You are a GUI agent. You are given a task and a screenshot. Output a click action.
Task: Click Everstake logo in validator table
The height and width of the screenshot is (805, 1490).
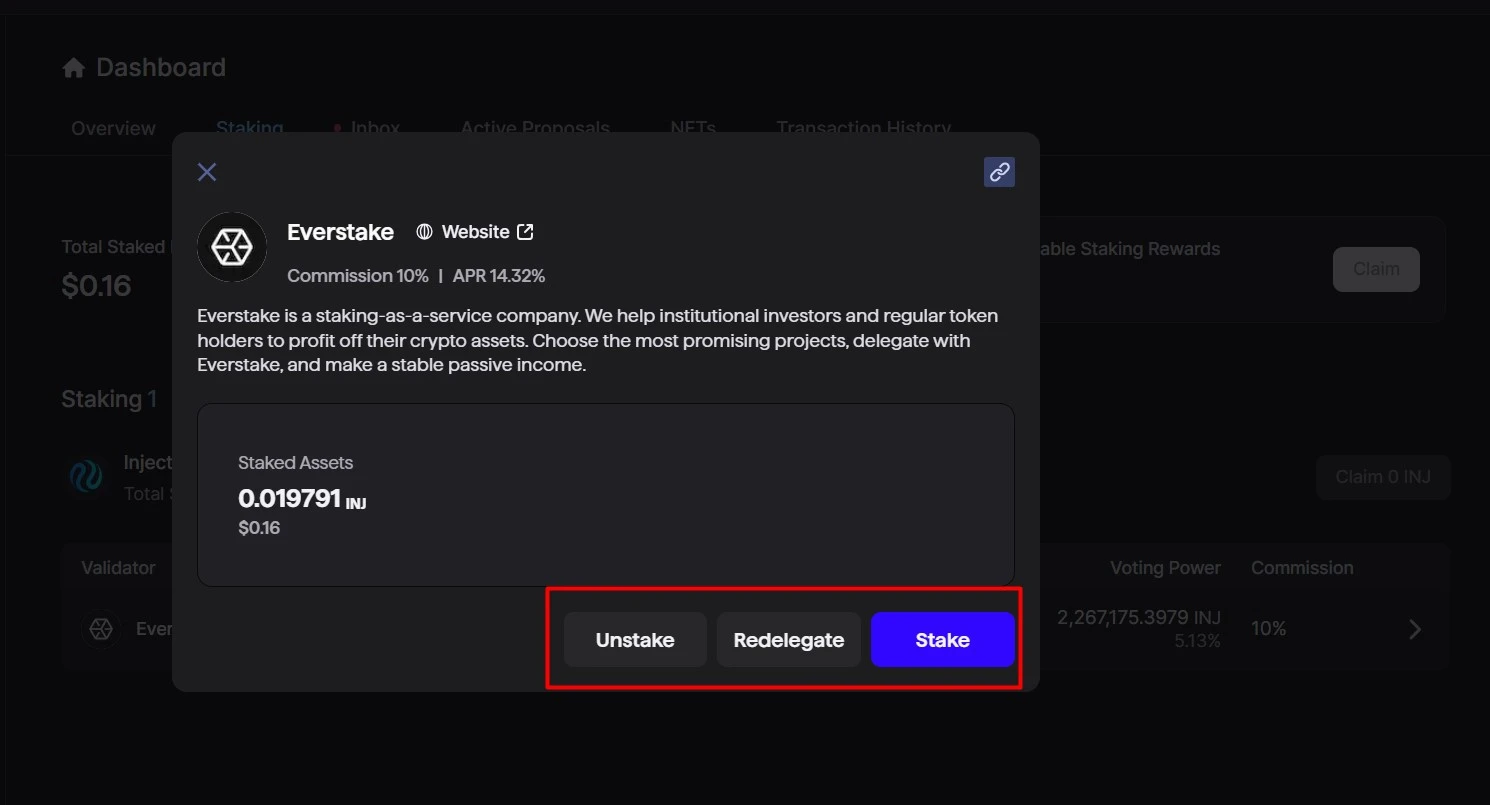pos(101,629)
